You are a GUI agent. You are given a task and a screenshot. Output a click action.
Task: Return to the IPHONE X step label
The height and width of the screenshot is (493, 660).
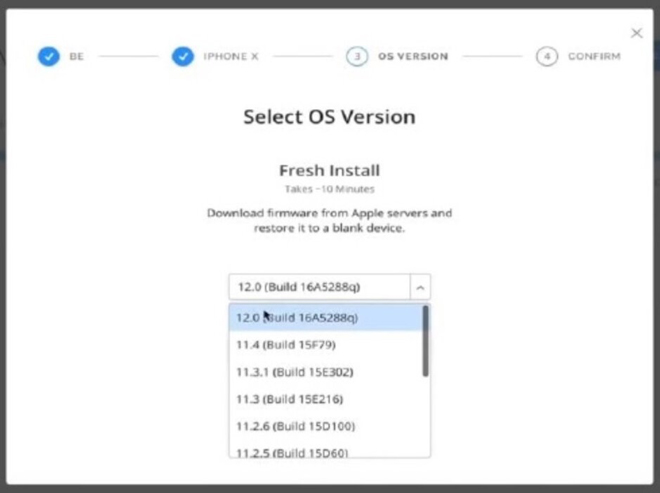[x=231, y=57]
